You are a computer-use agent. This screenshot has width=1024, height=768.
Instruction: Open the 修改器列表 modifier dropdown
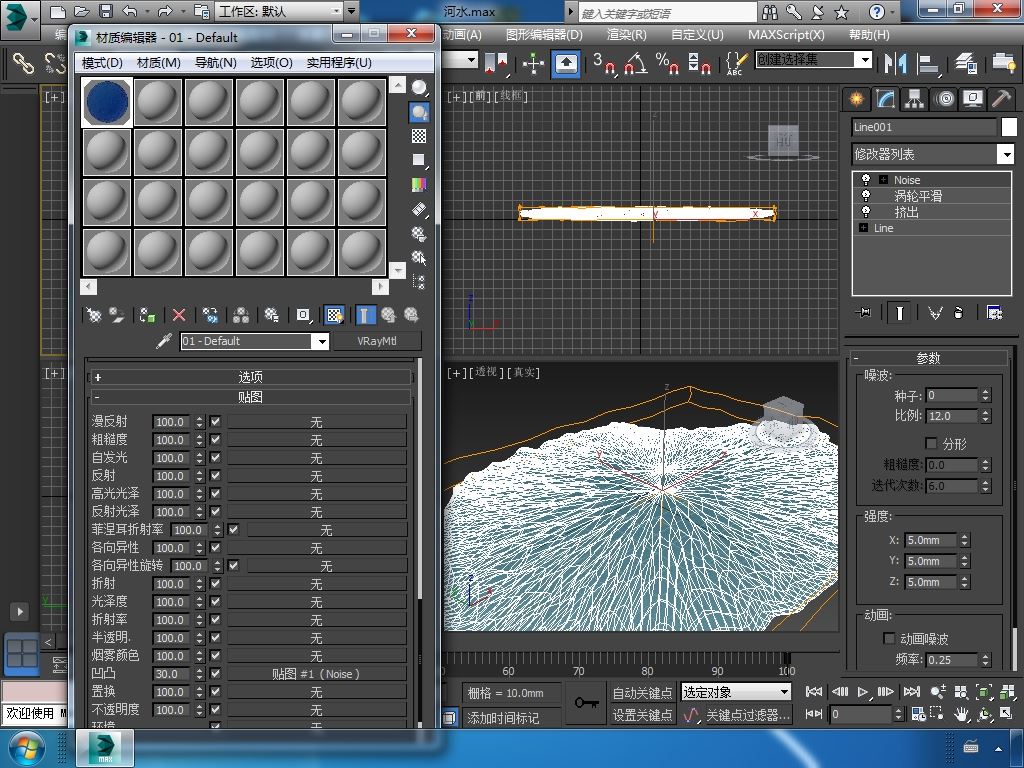tap(1005, 154)
